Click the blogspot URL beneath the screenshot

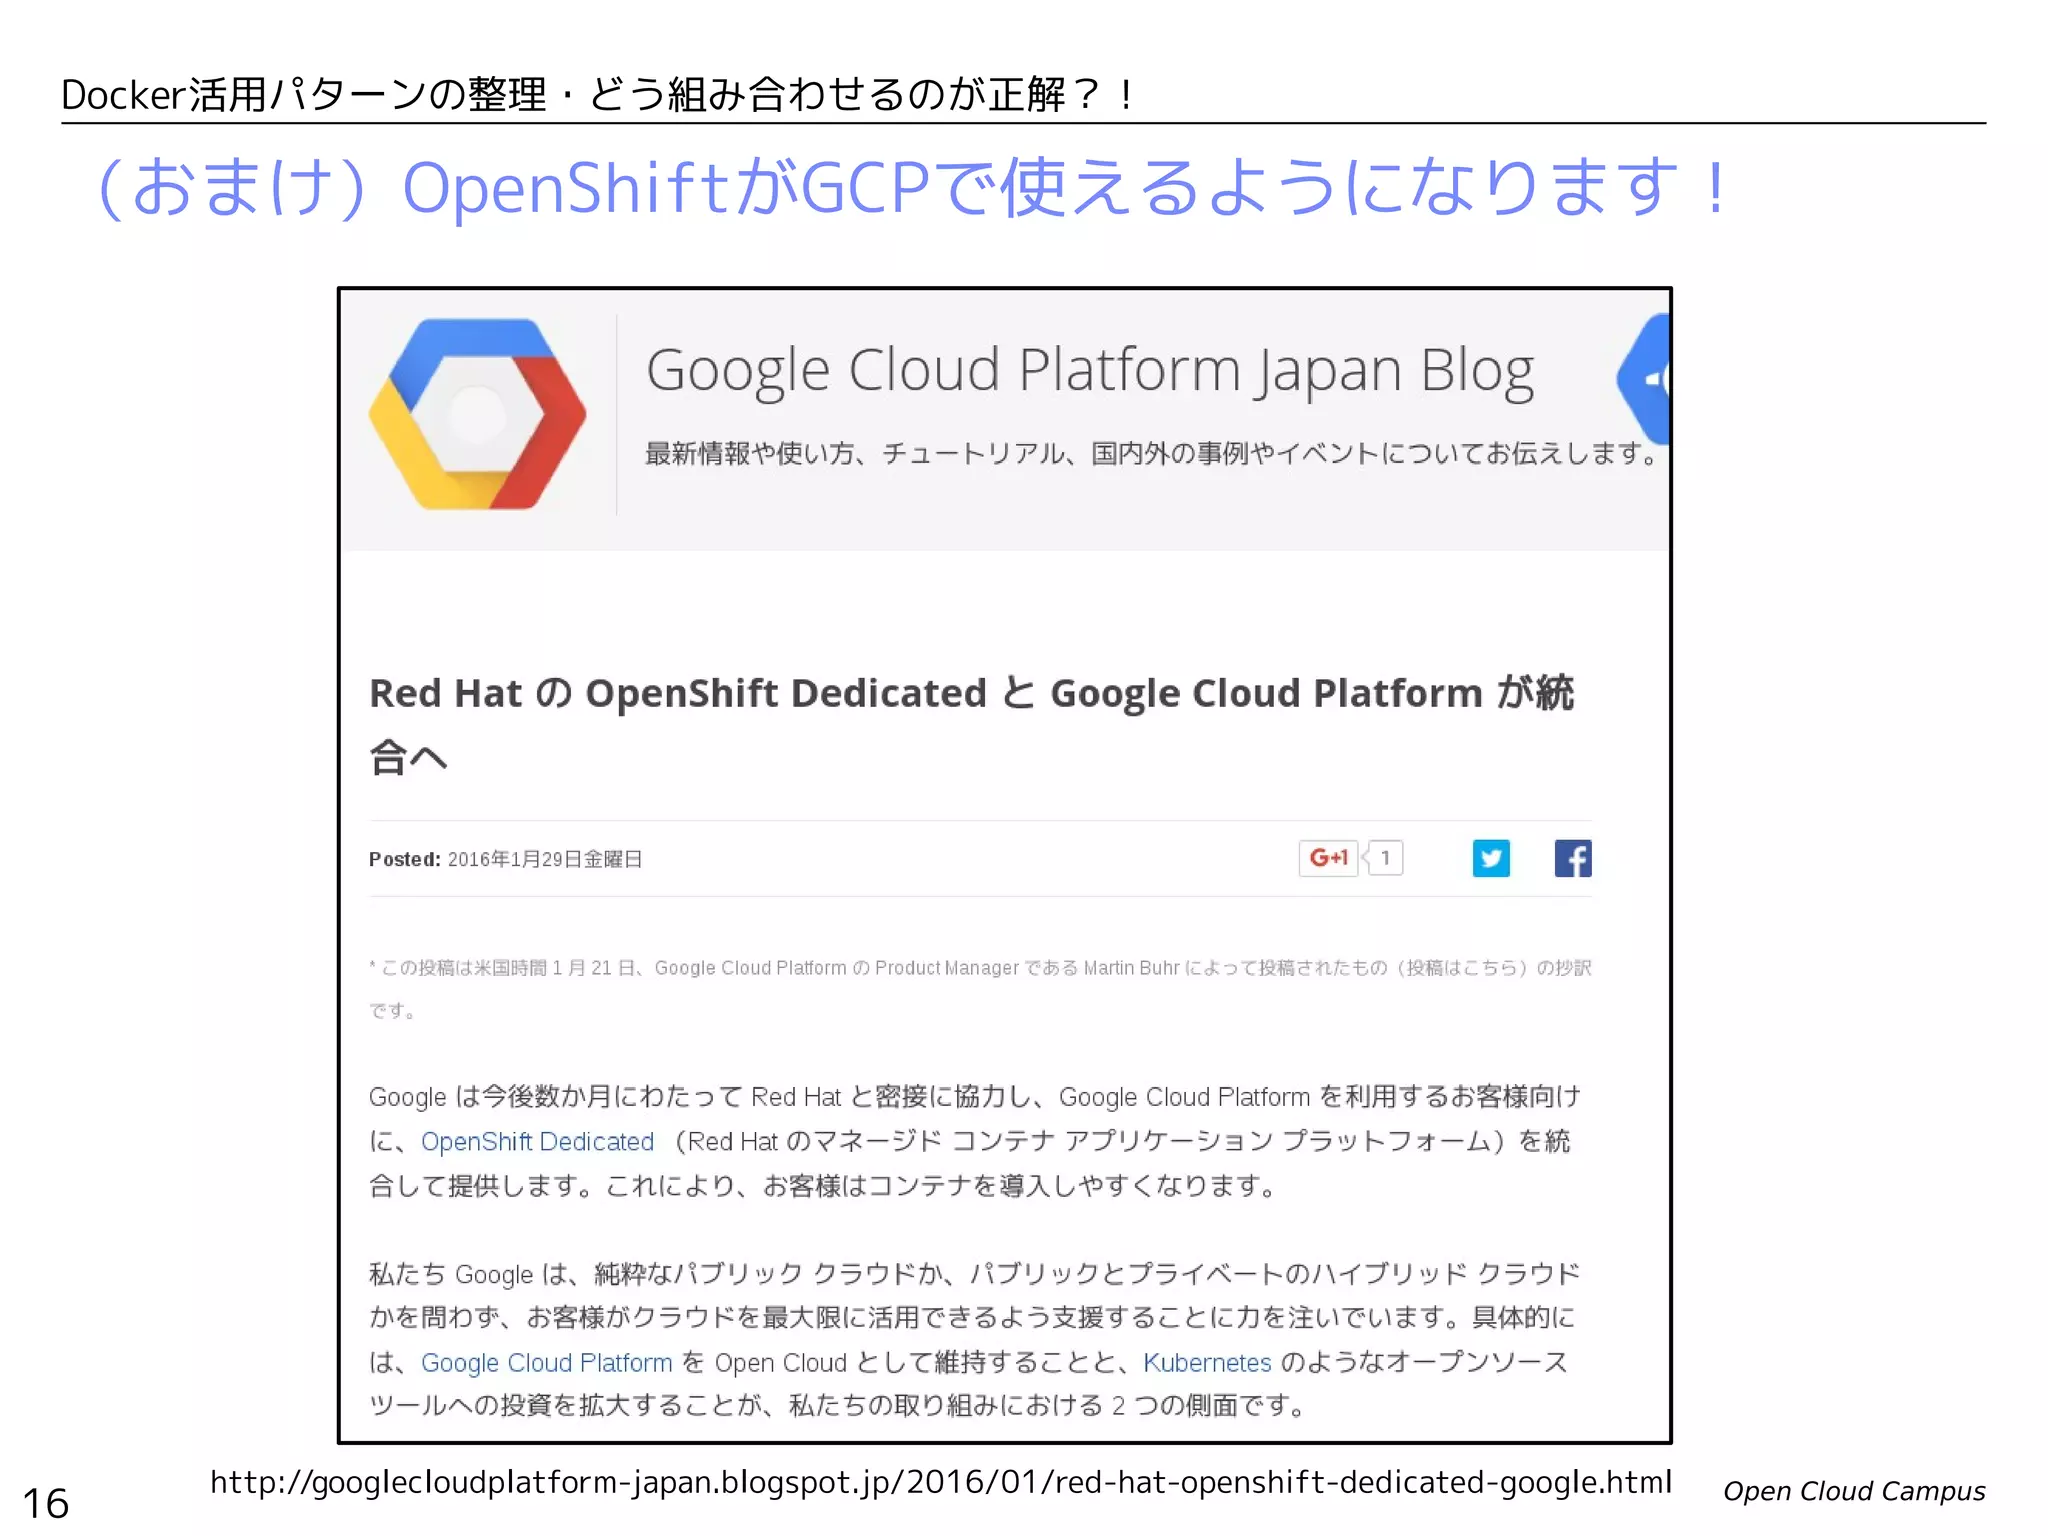(x=940, y=1482)
